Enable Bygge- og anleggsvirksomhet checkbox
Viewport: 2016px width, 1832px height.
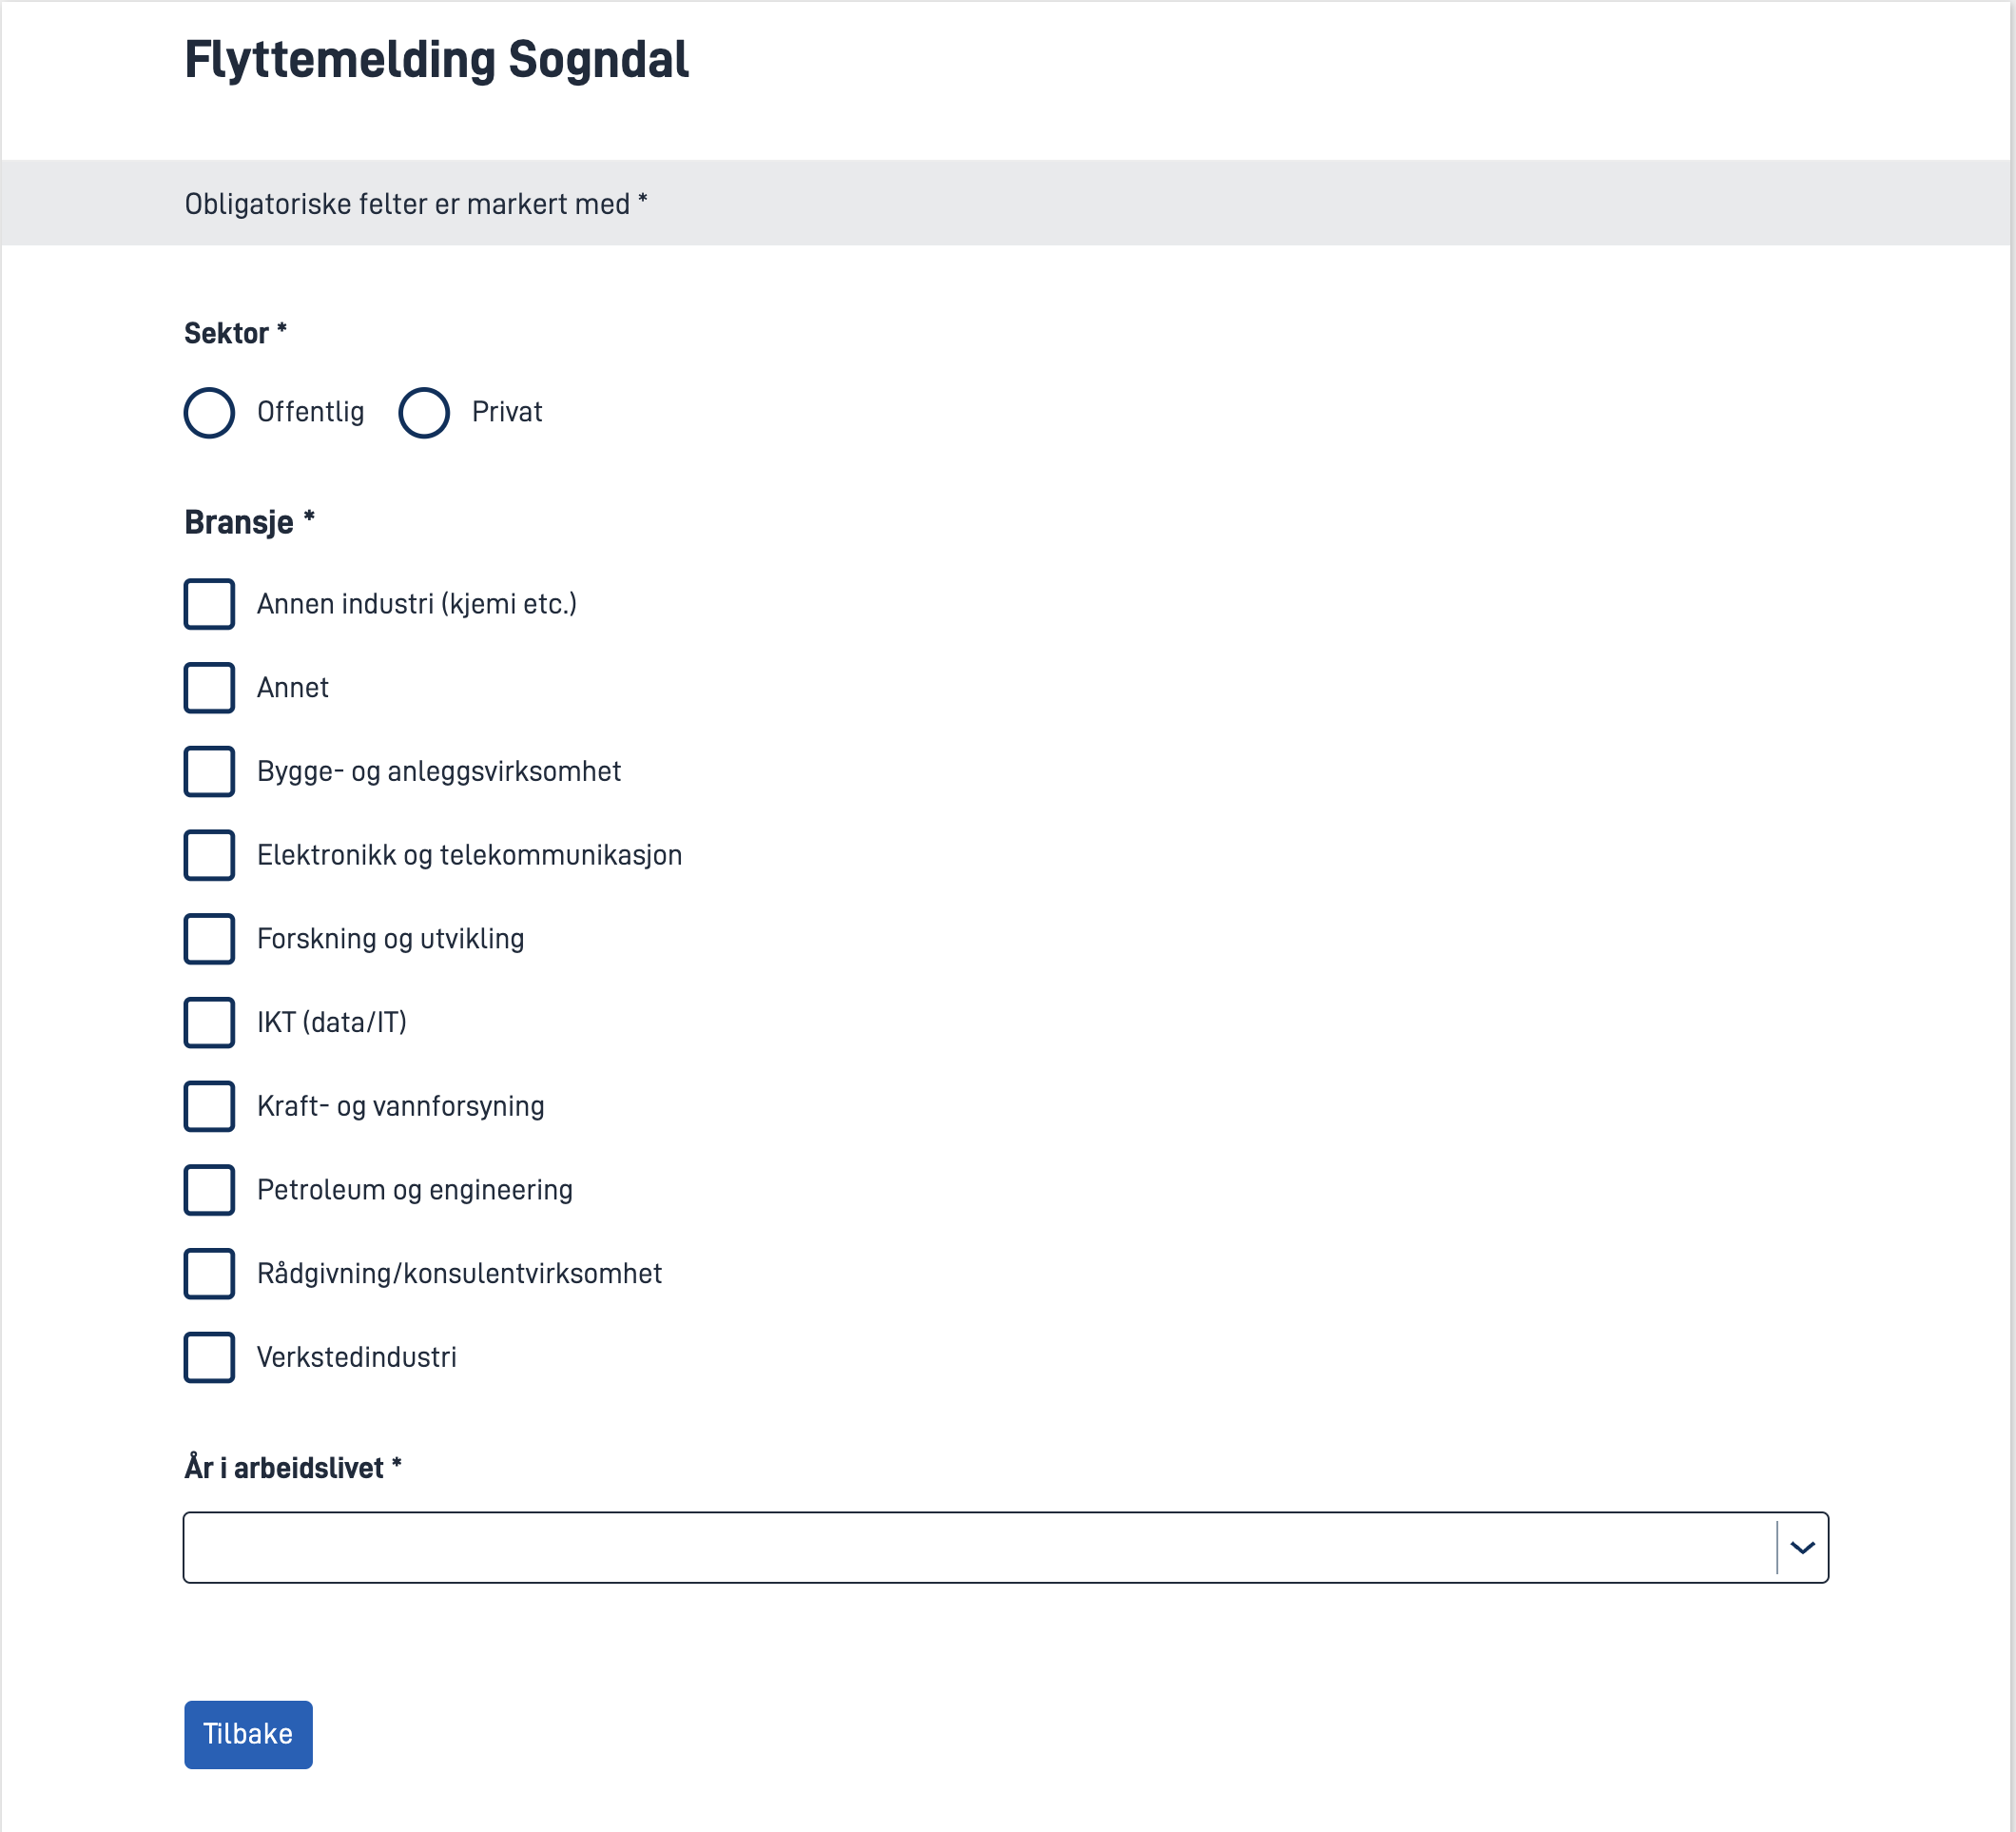pyautogui.click(x=209, y=771)
